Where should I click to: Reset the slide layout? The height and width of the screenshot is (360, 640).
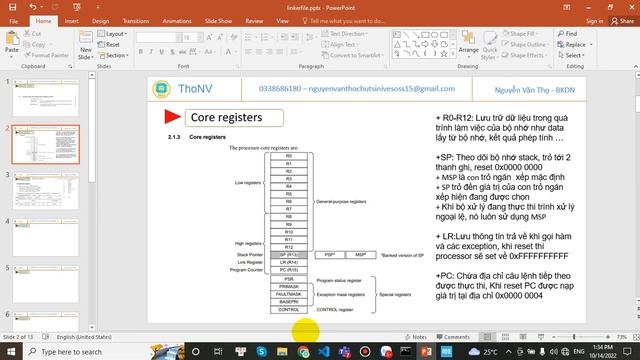tap(109, 44)
